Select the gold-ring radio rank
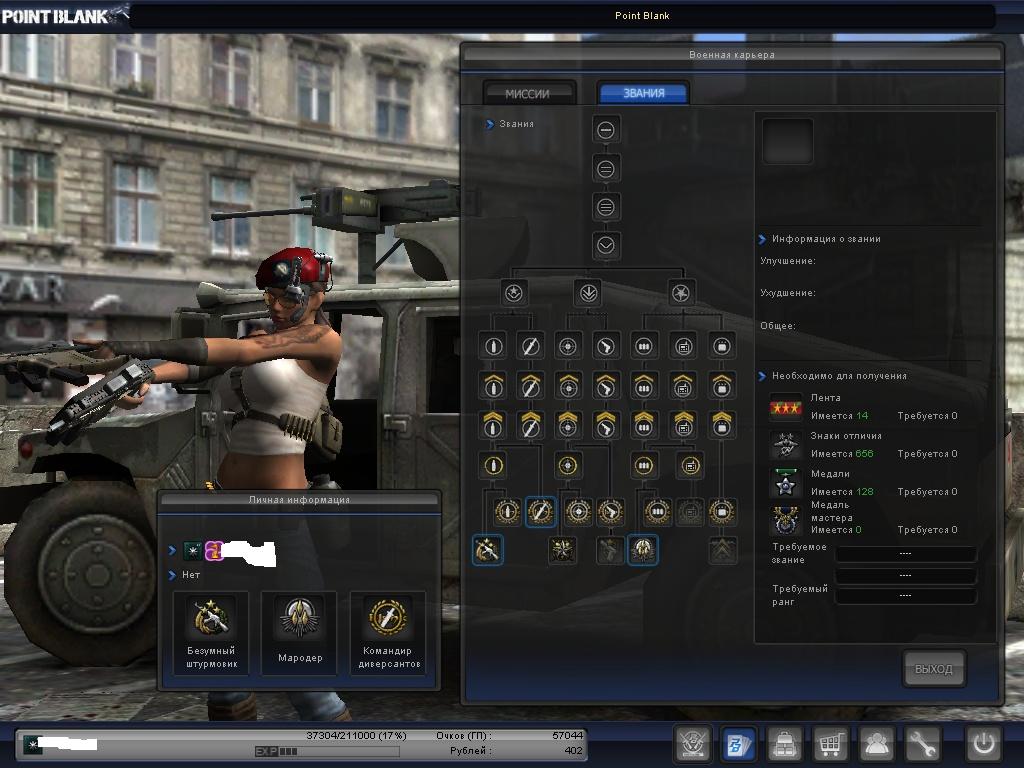1024x768 pixels. click(690, 466)
